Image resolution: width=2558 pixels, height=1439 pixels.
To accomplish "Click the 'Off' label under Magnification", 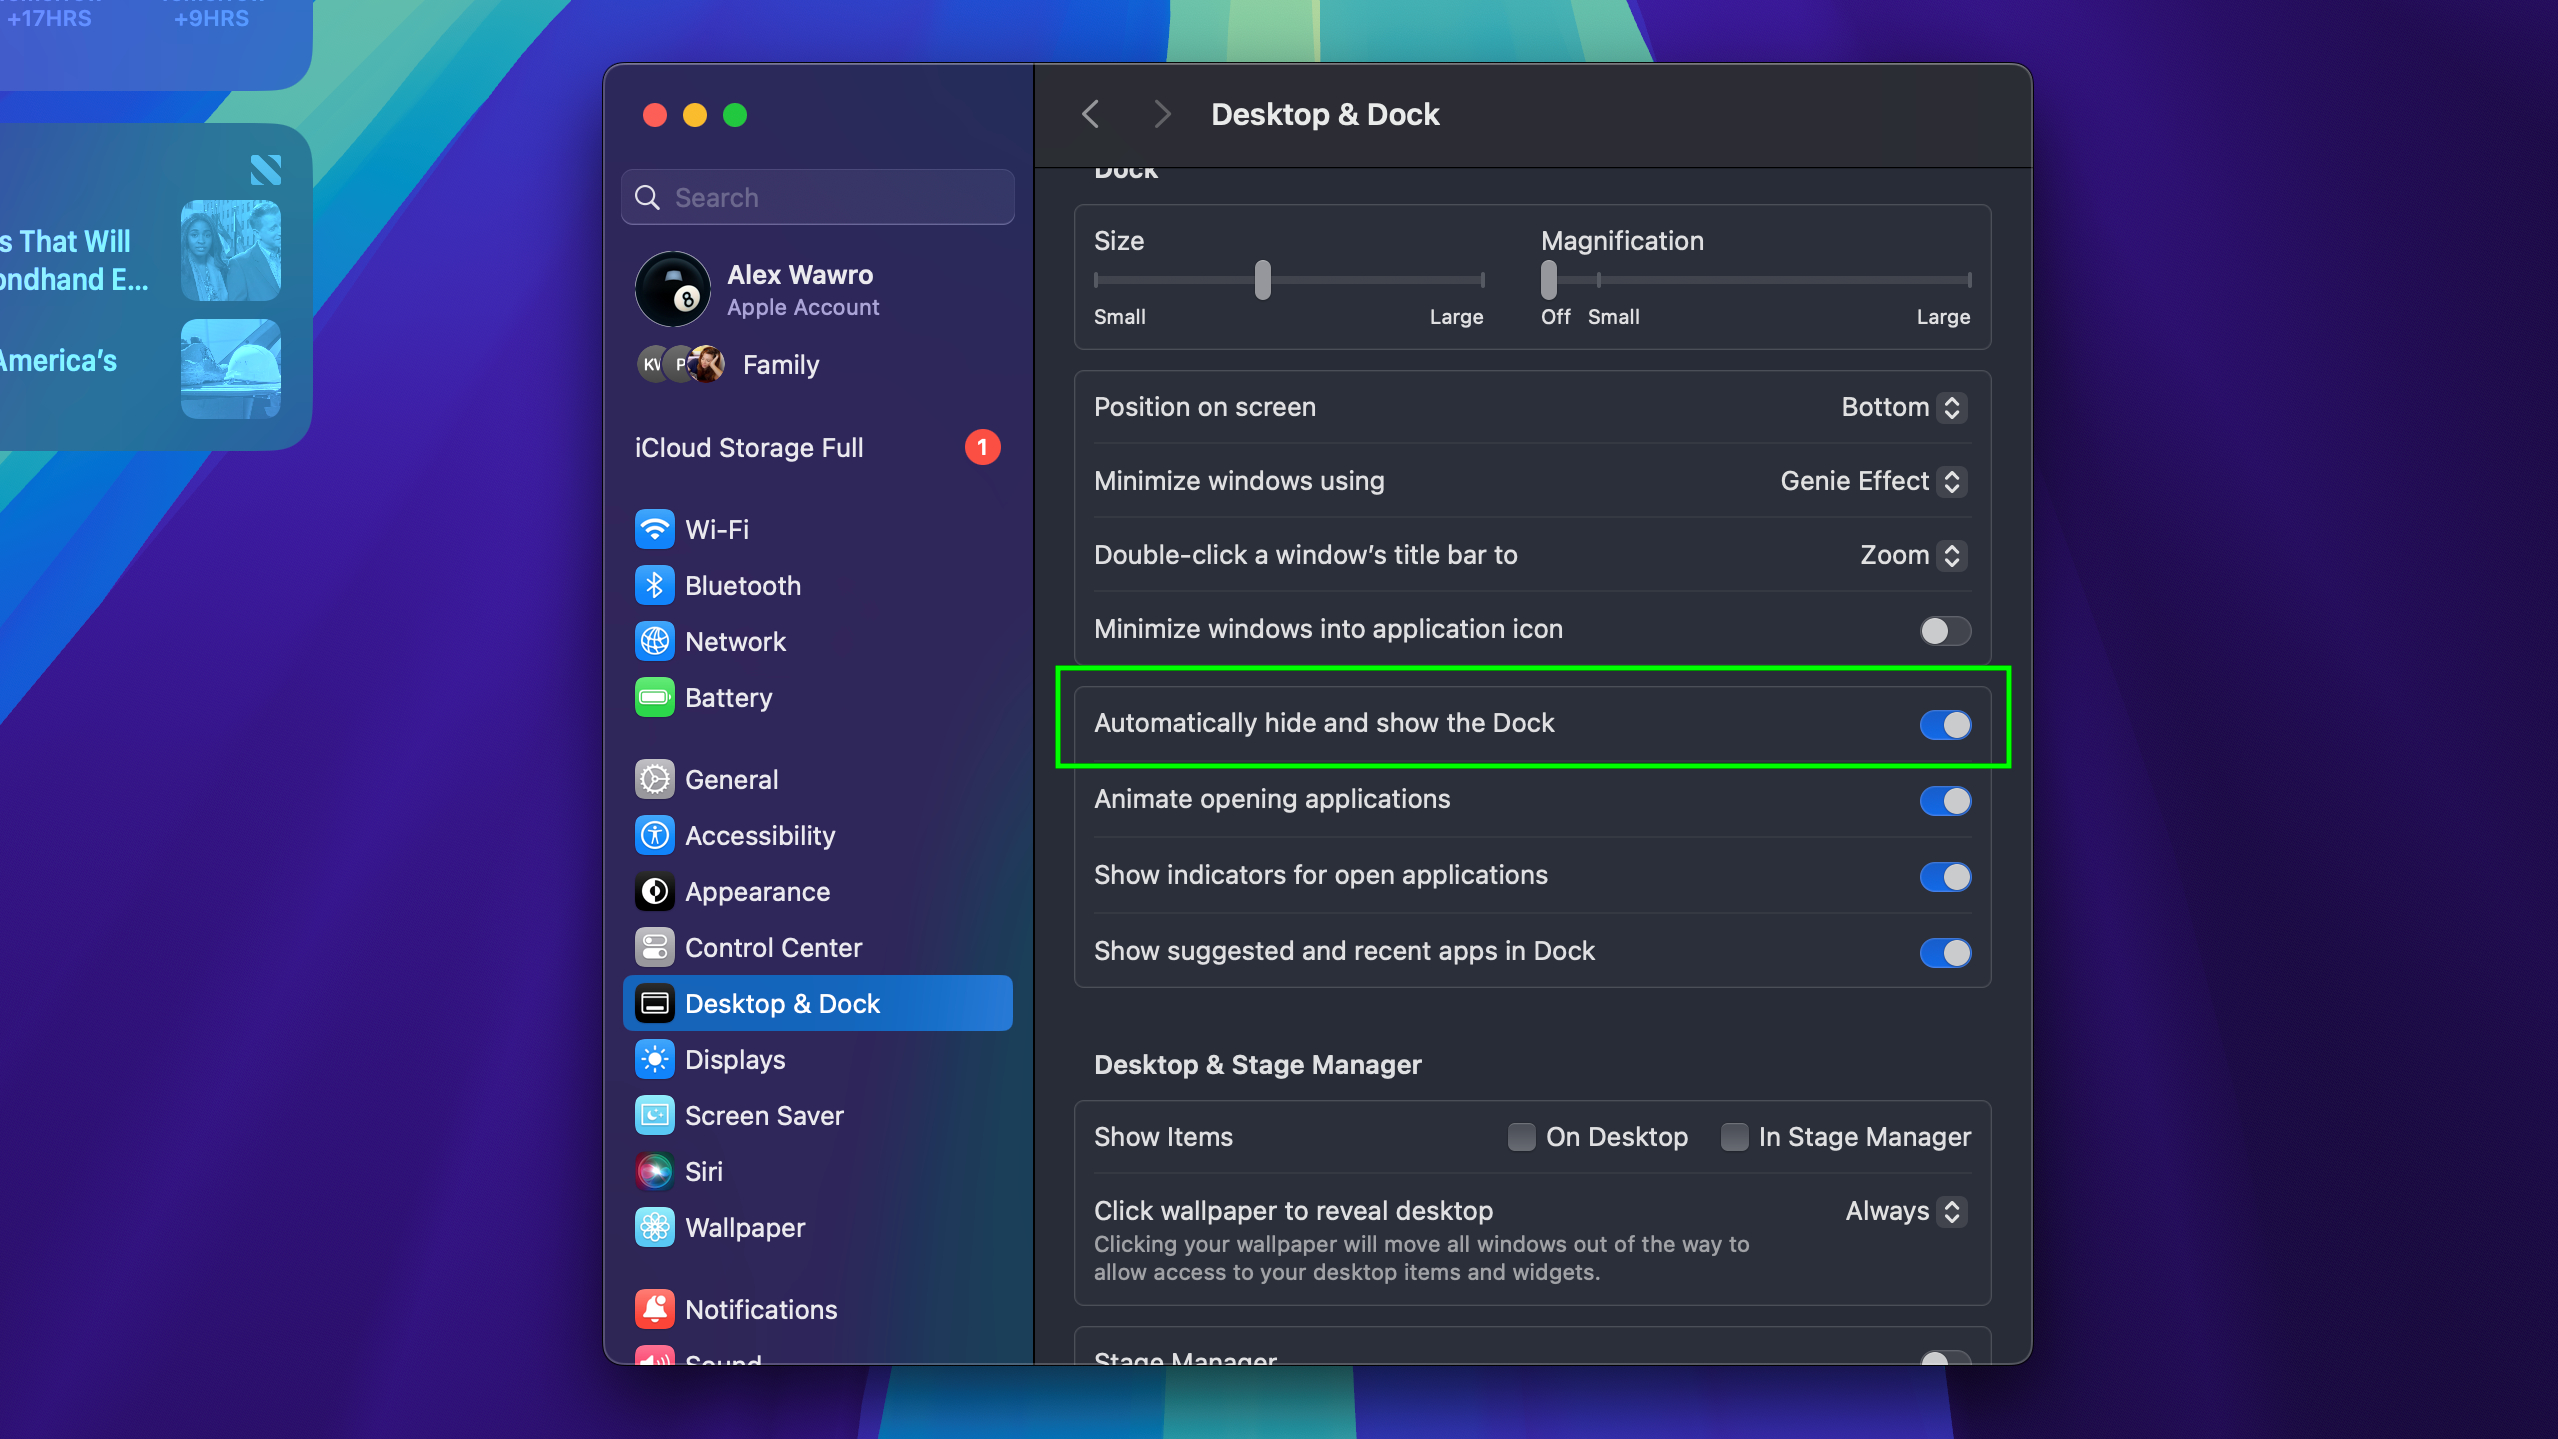I will click(x=1555, y=317).
